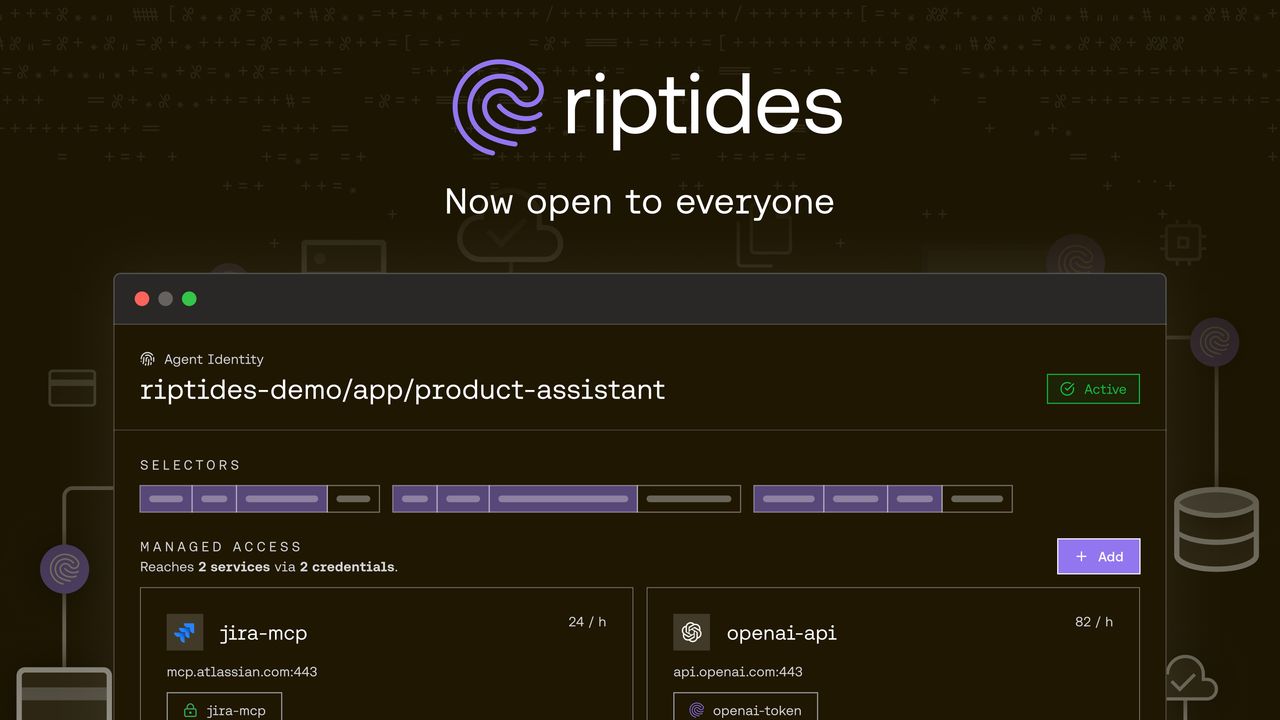1280x720 pixels.
Task: Select the riptides-demo/app/product-assistant identity title
Action: click(403, 389)
